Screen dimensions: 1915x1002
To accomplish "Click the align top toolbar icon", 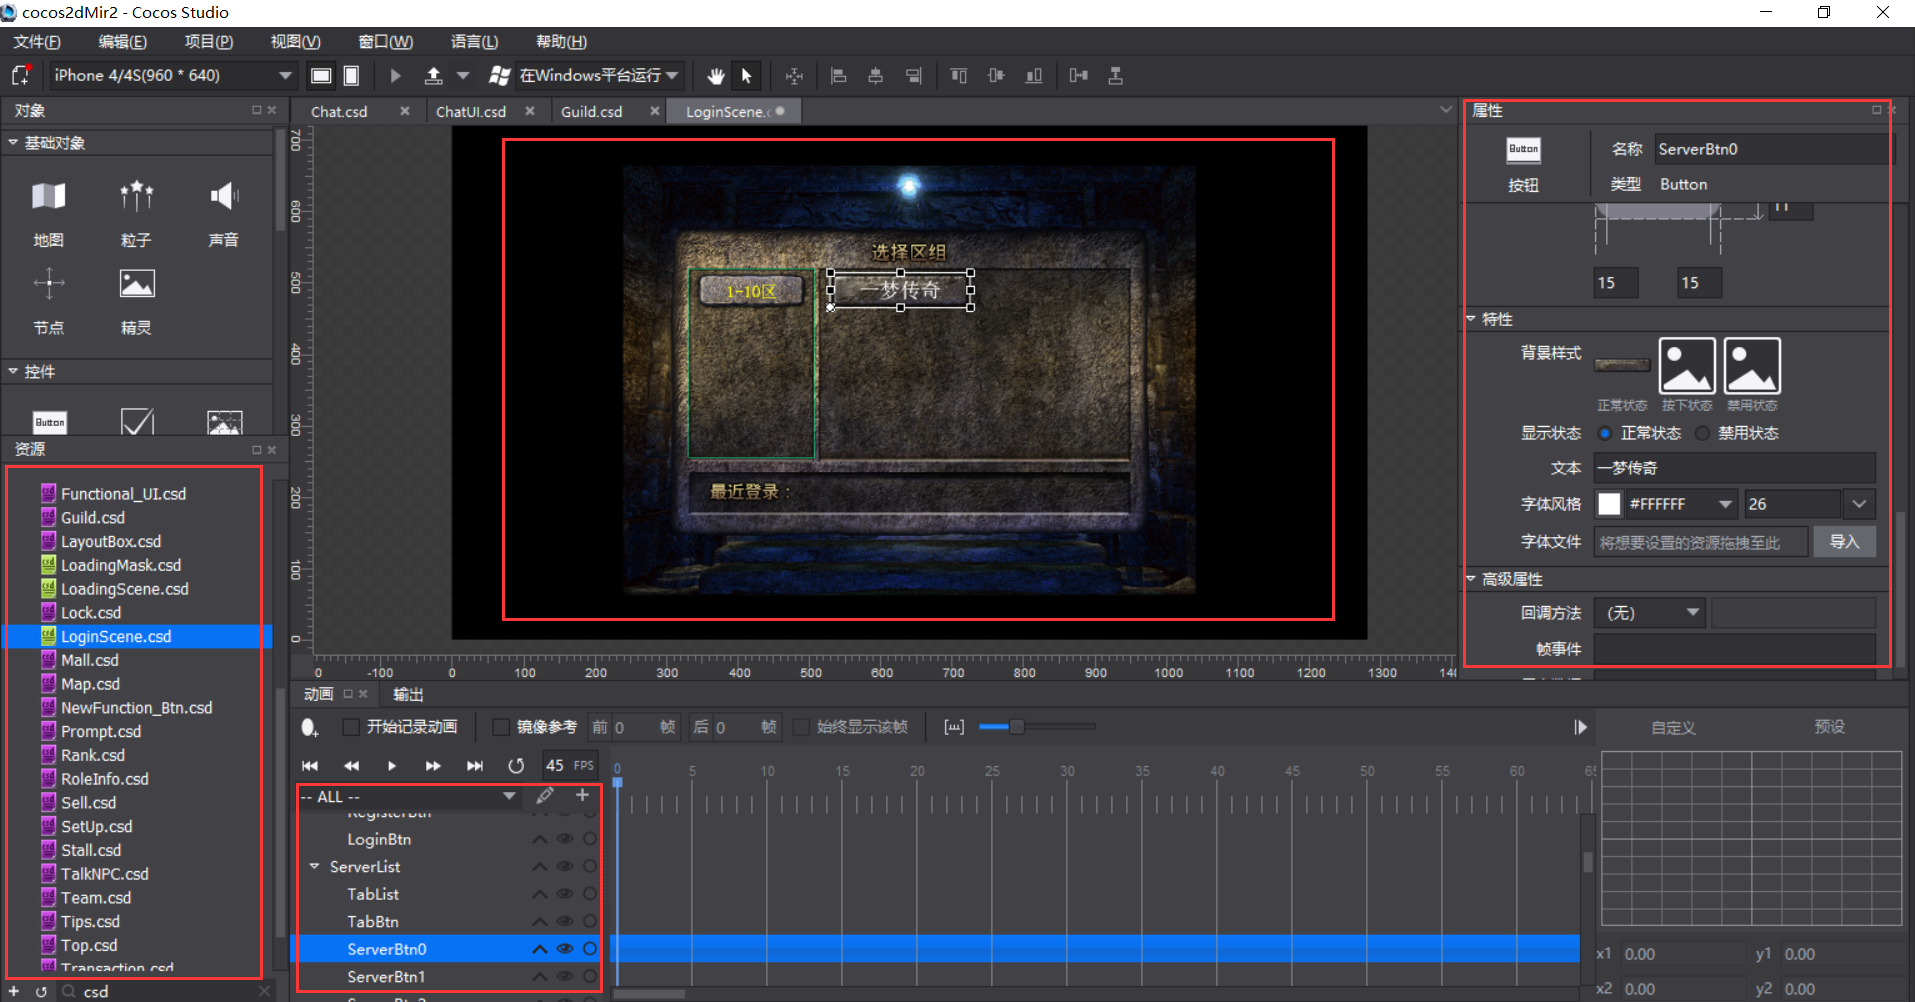I will pos(958,76).
